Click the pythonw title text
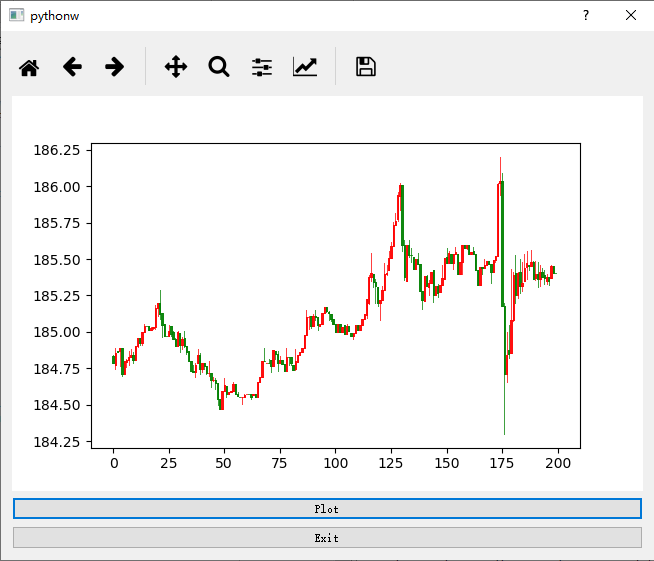Image resolution: width=654 pixels, height=561 pixels. [x=54, y=16]
